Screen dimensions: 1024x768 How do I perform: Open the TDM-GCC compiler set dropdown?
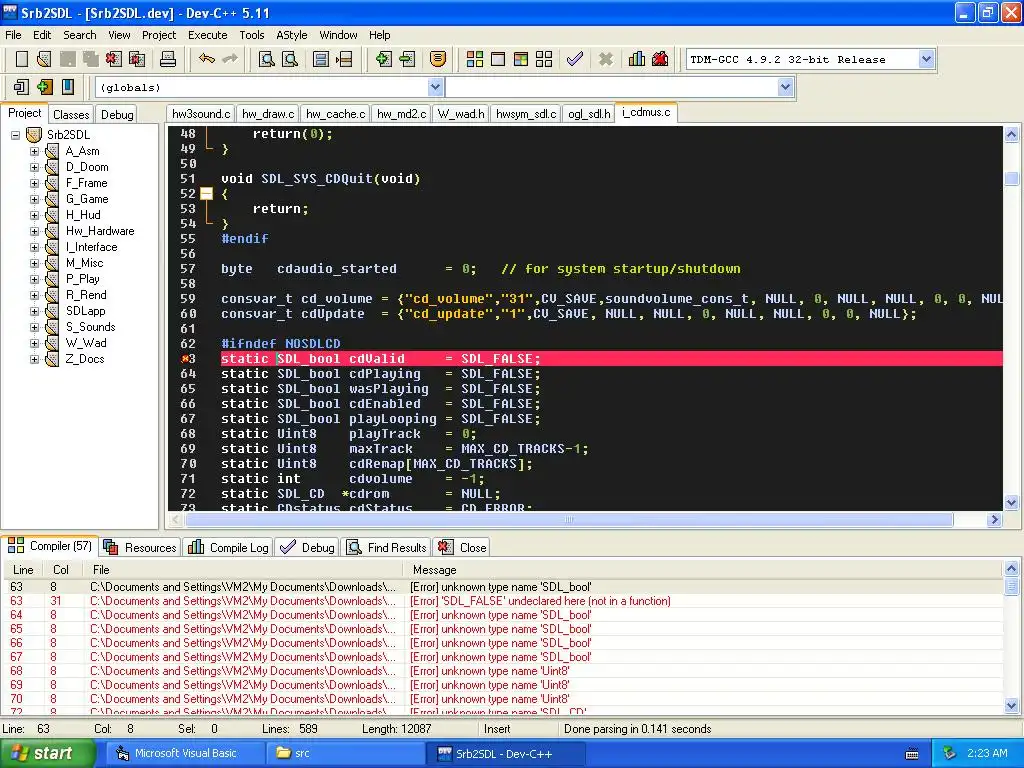click(x=926, y=59)
